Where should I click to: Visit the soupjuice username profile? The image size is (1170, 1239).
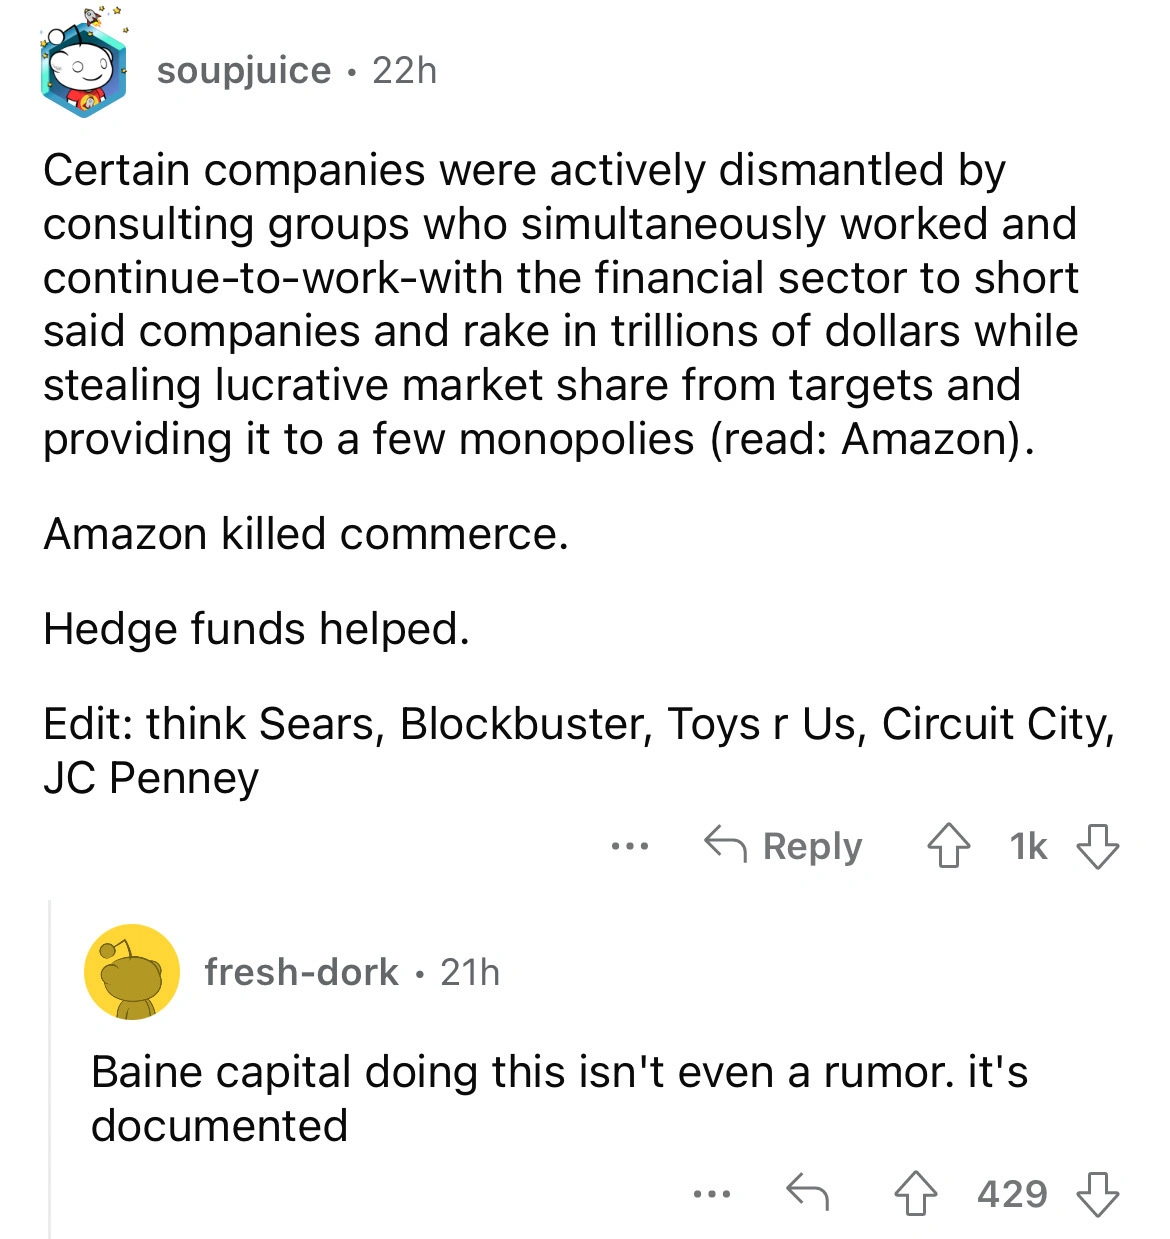(x=244, y=71)
